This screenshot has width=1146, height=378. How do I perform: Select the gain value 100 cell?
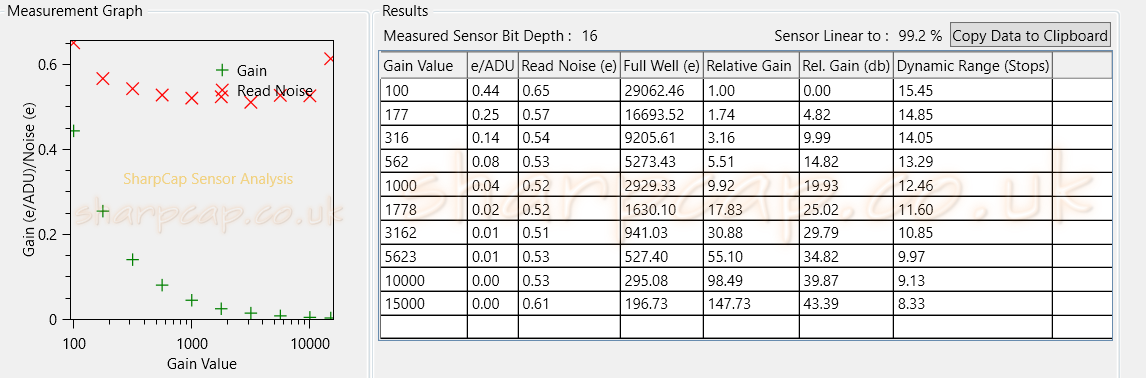pyautogui.click(x=424, y=91)
